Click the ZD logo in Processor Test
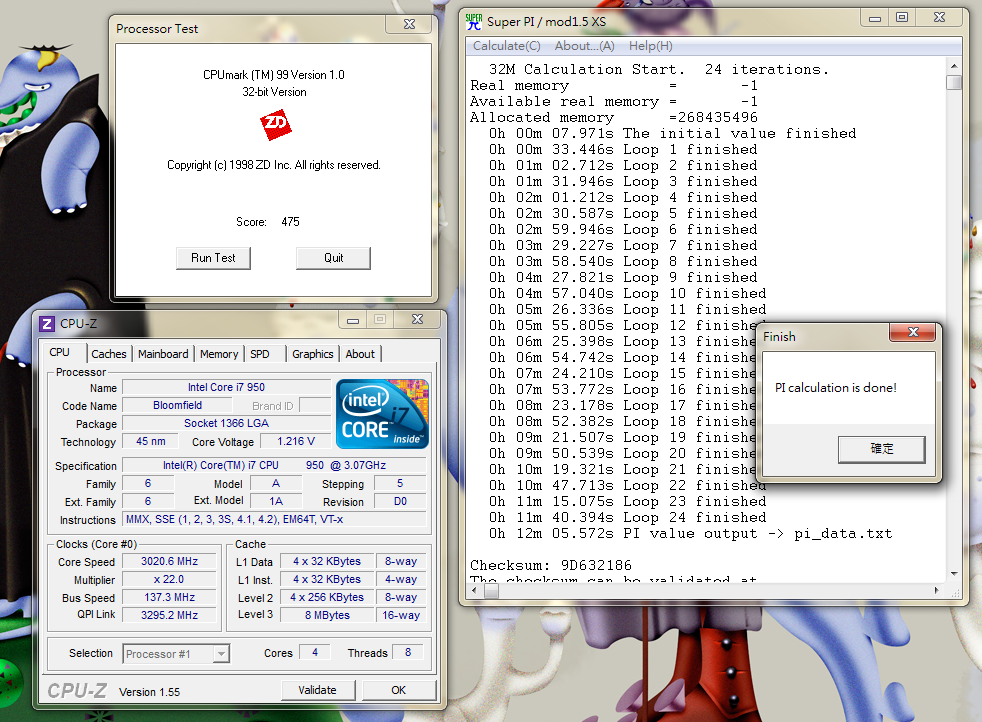The height and width of the screenshot is (722, 982). tap(276, 125)
